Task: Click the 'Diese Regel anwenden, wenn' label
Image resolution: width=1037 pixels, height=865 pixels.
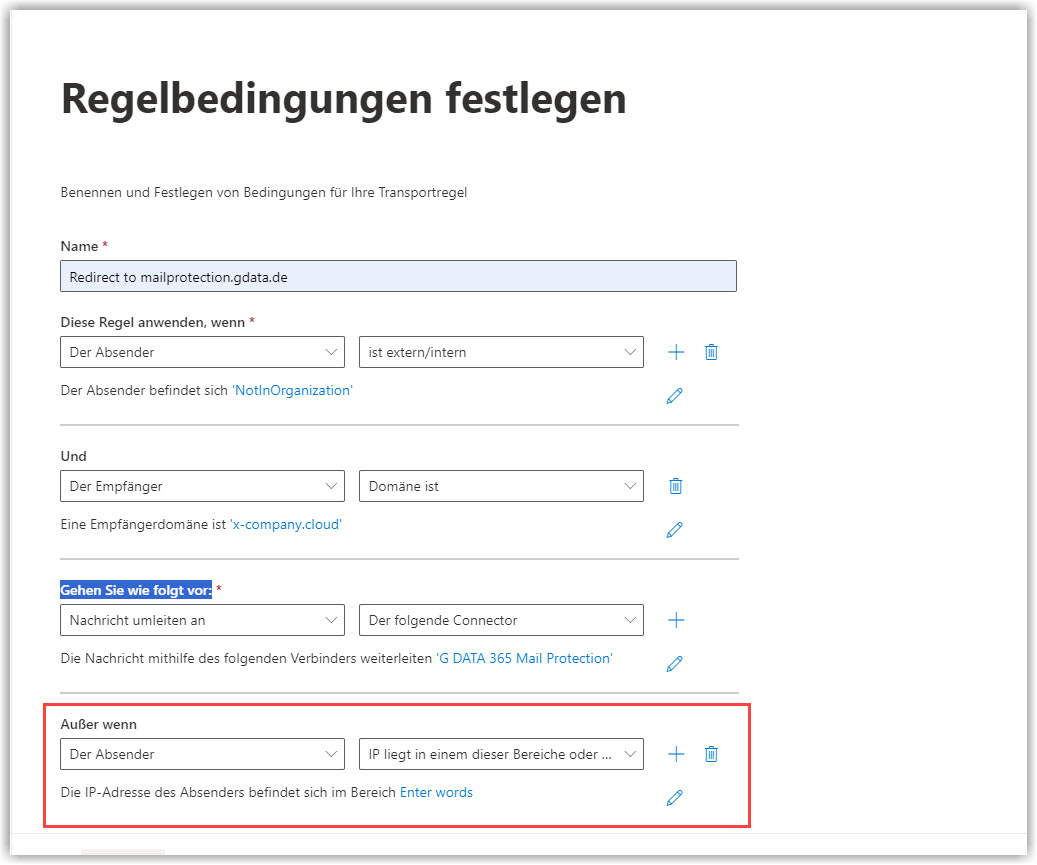Action: pyautogui.click(x=153, y=322)
